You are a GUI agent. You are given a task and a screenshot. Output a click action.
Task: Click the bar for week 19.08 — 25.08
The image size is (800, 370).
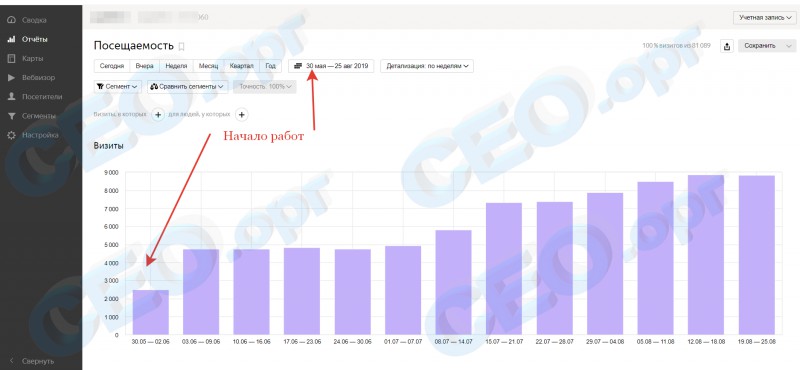point(757,255)
